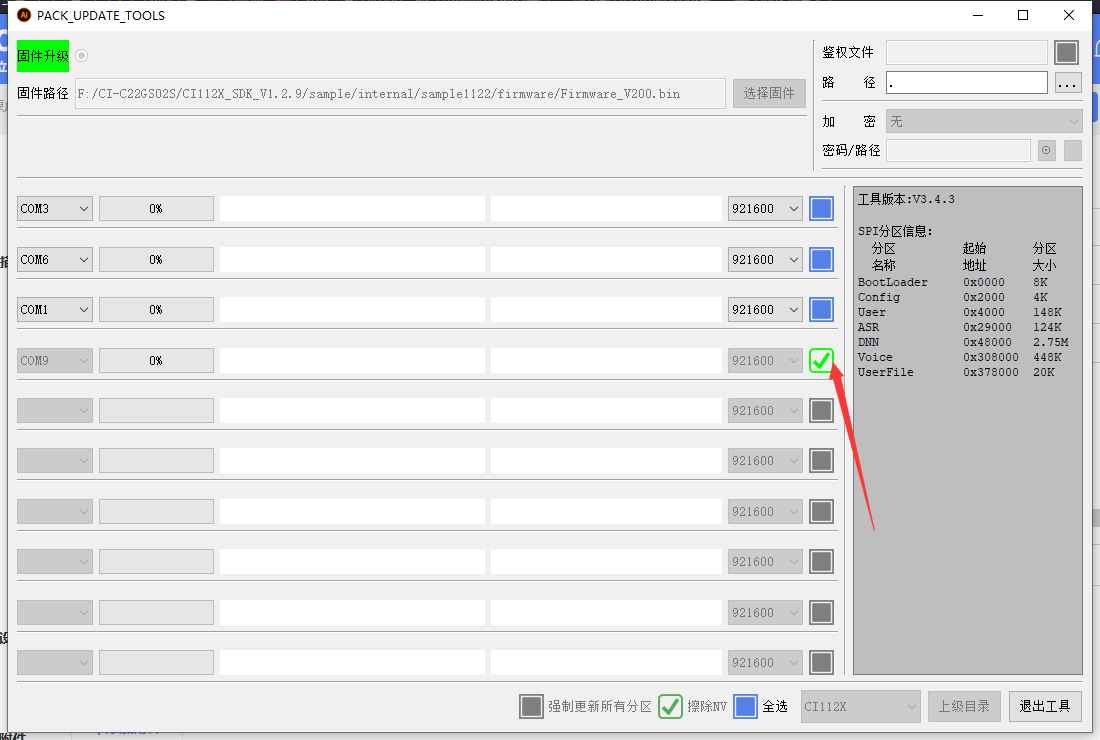1100x740 pixels.
Task: Click the COM9 progress bar showing 0%
Action: (156, 361)
